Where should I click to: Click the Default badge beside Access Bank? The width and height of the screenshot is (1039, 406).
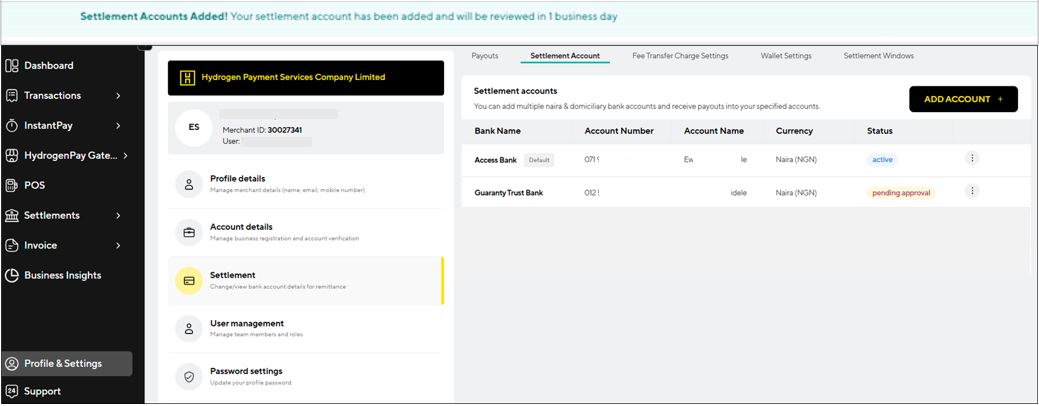tap(539, 160)
